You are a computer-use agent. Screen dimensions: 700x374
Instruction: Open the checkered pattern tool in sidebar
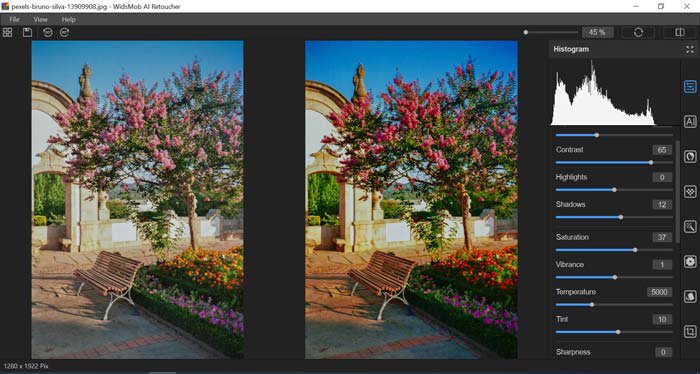click(690, 191)
